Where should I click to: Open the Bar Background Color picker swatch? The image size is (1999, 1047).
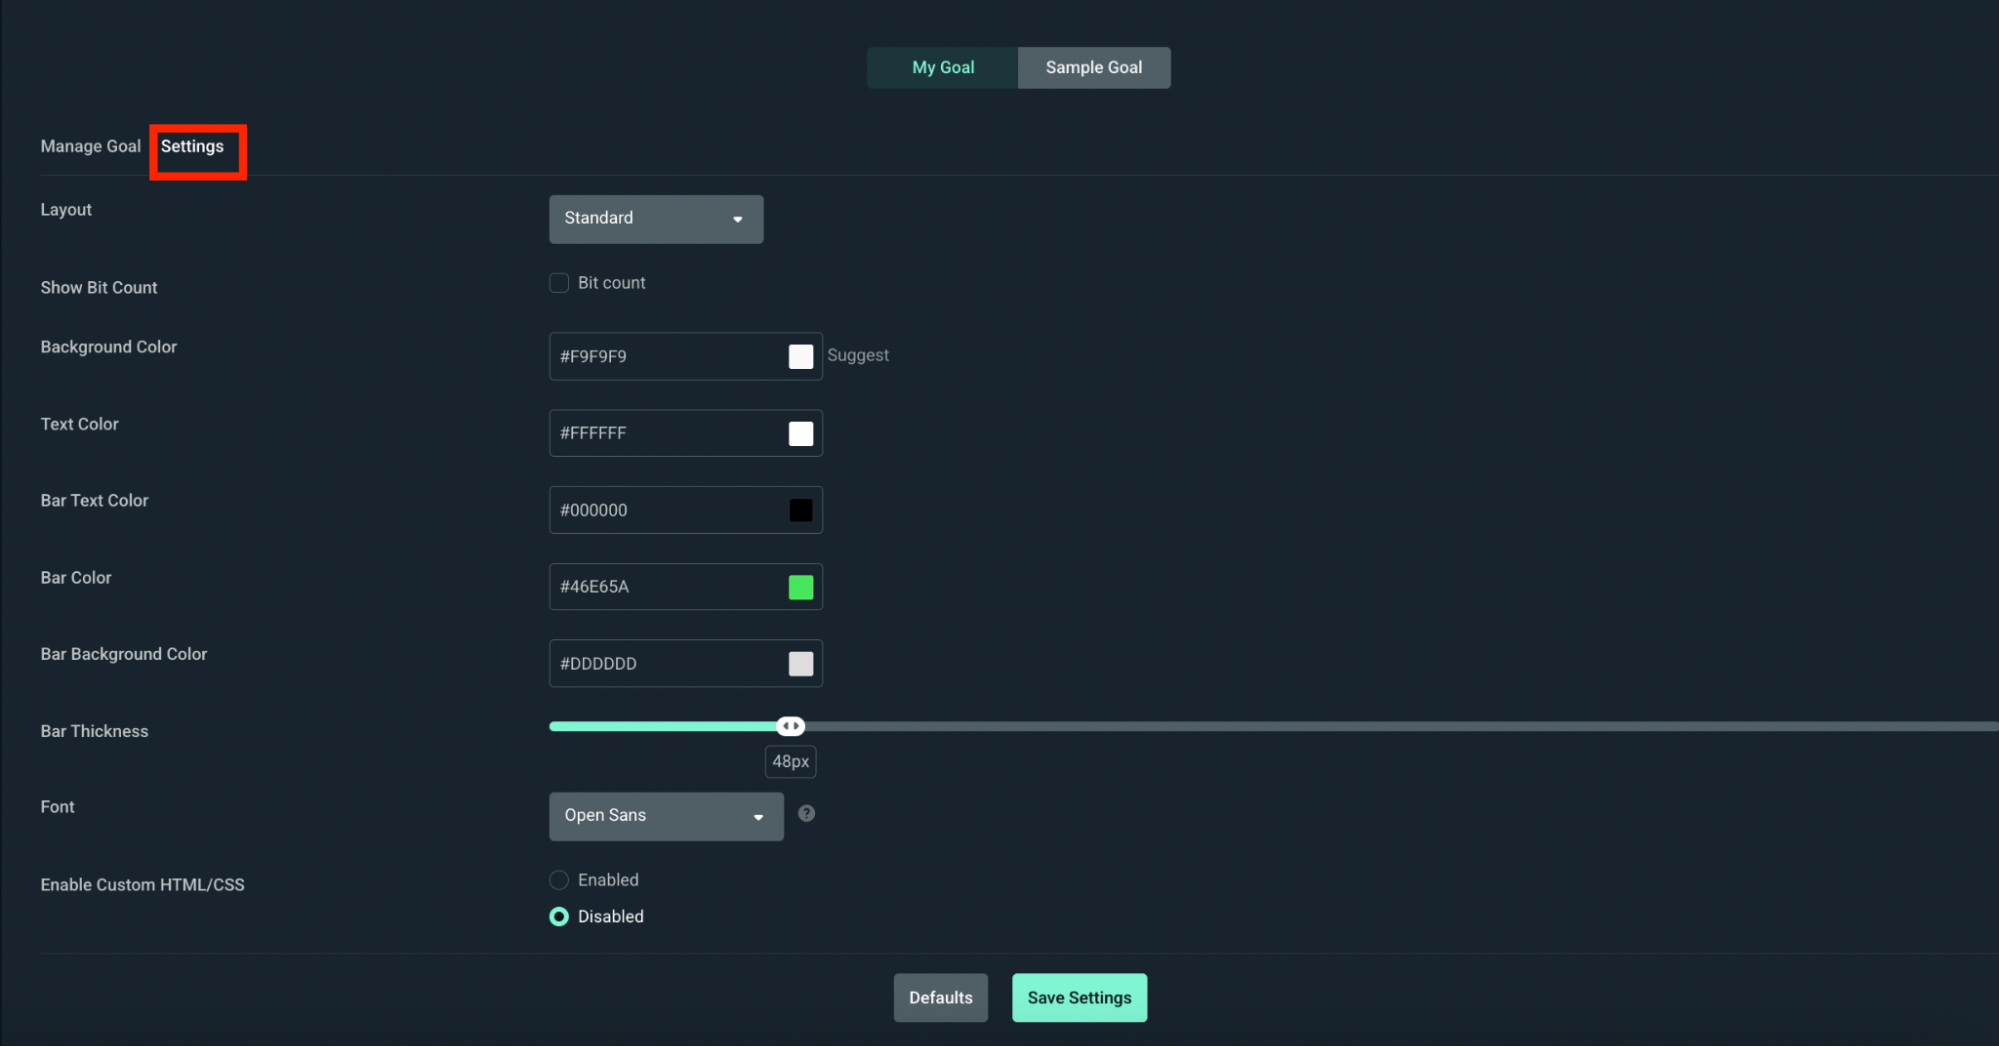[x=800, y=663]
